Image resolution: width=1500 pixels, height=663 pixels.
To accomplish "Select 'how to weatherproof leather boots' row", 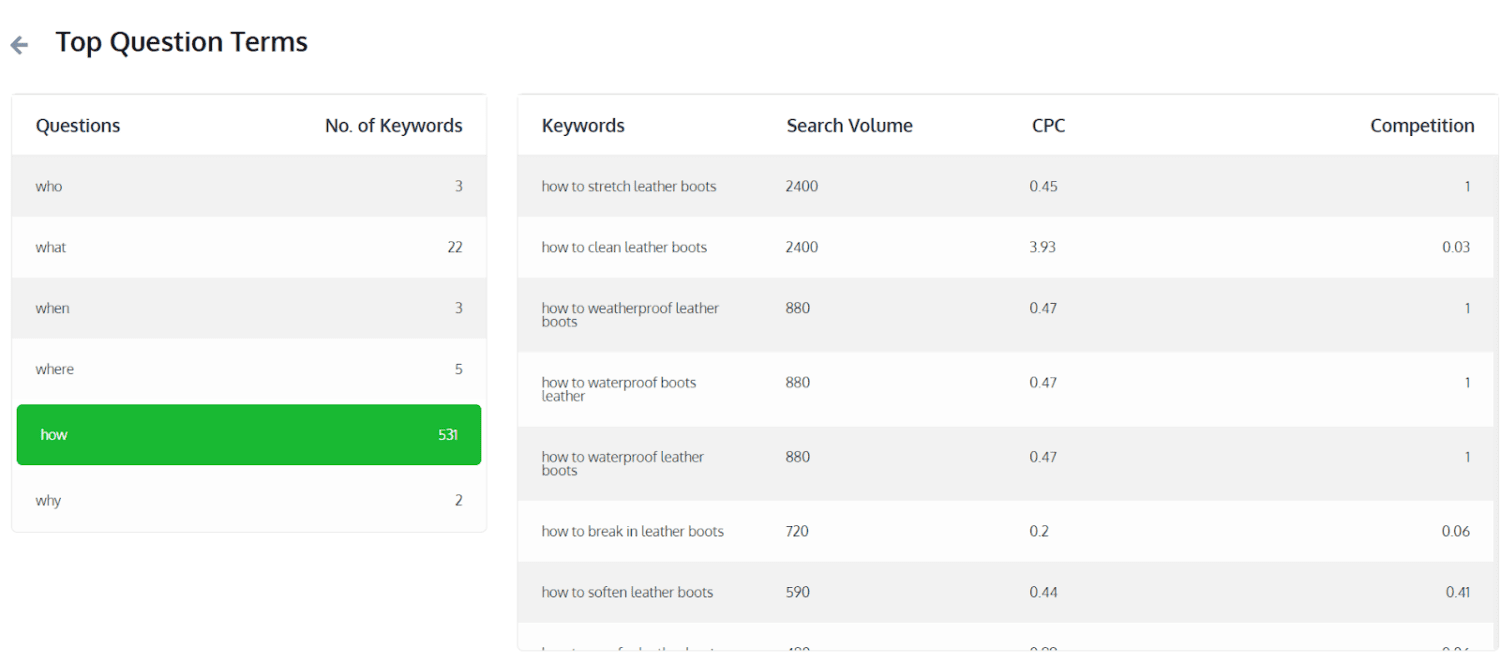I will 630,314.
